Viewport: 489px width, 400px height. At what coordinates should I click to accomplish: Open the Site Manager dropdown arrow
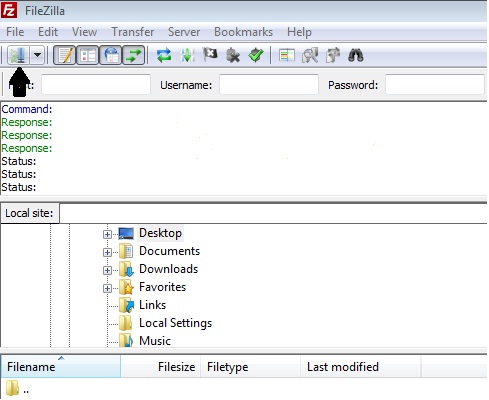[x=37, y=55]
